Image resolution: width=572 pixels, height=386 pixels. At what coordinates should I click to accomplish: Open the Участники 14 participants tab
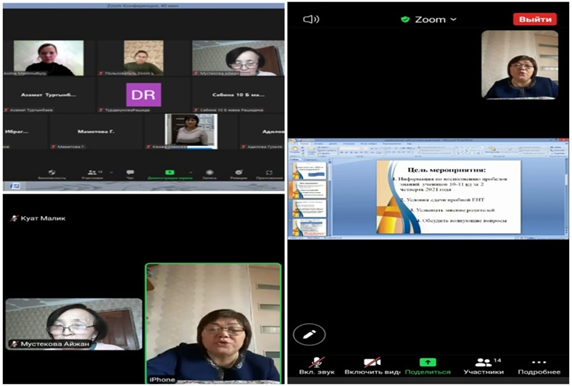(x=484, y=366)
